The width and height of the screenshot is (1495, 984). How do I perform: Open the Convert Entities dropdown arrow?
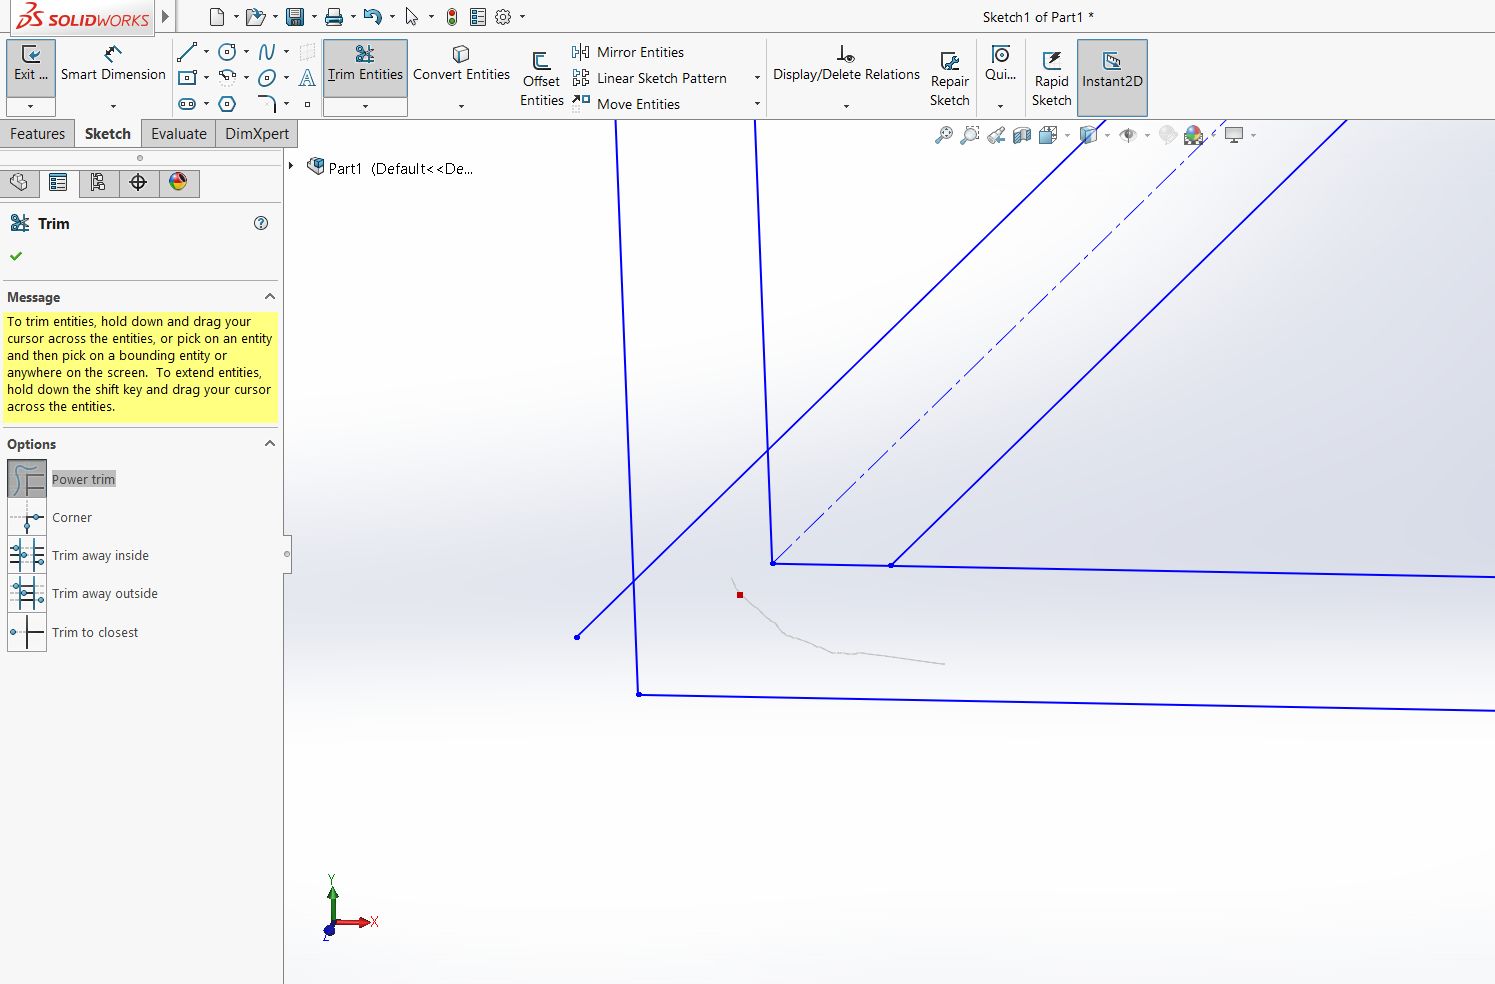tap(461, 106)
